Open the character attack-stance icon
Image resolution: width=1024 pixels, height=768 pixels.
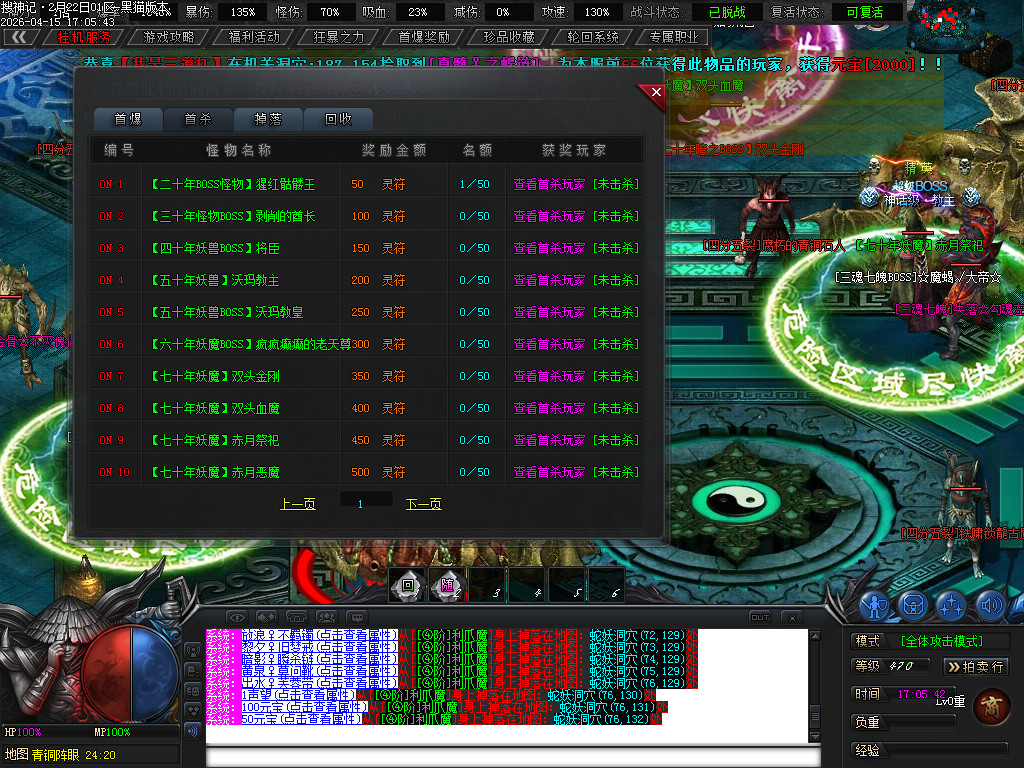click(875, 605)
